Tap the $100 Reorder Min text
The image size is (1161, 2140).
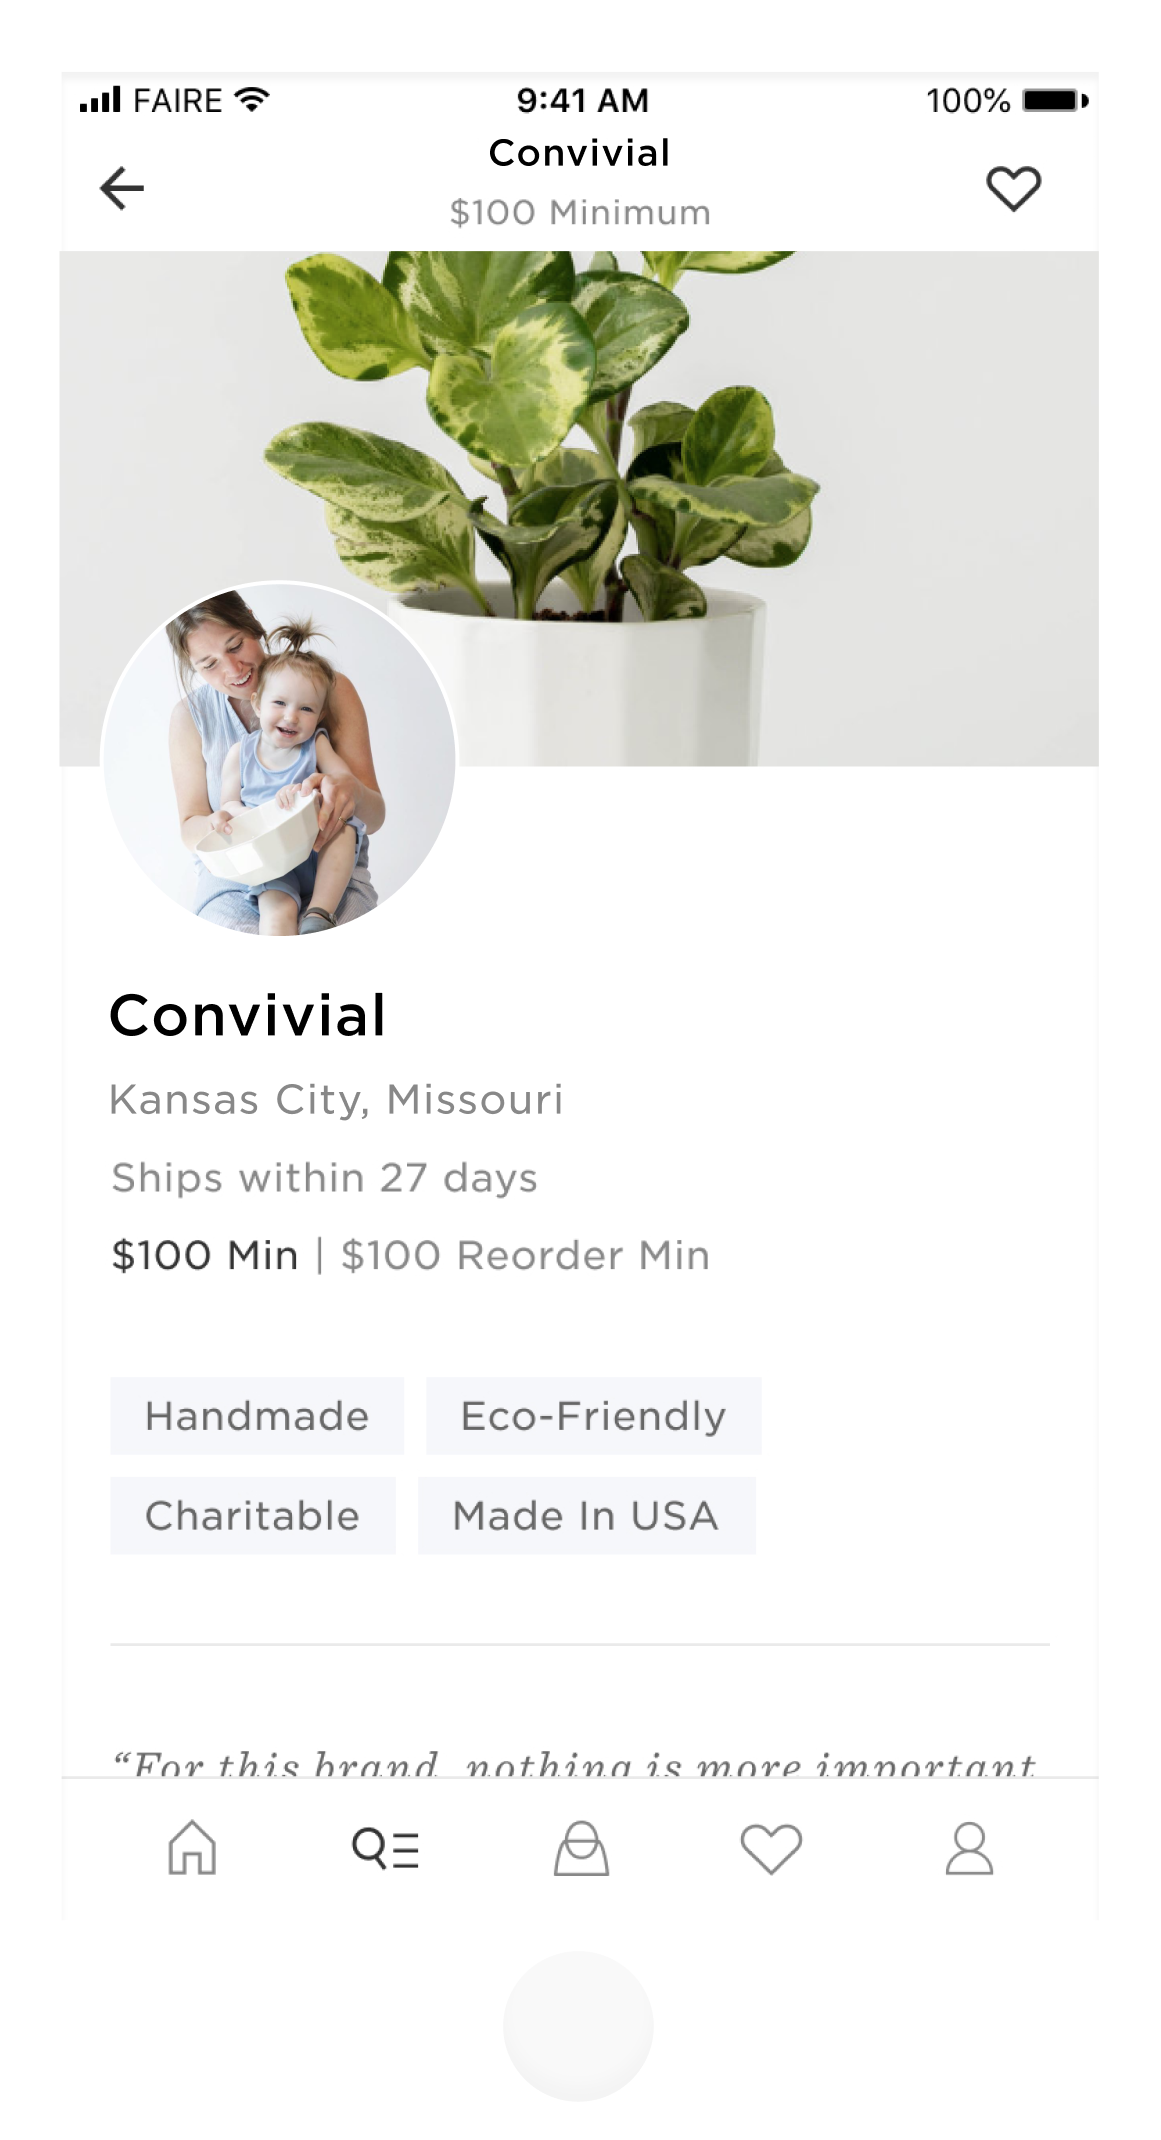(x=525, y=1256)
